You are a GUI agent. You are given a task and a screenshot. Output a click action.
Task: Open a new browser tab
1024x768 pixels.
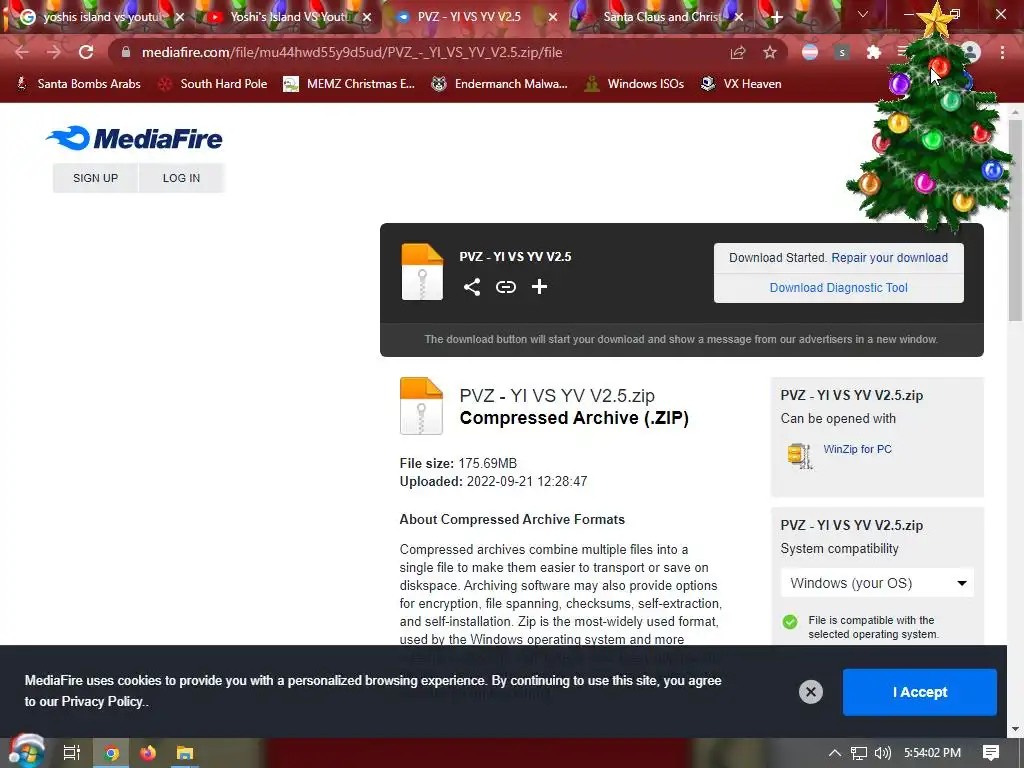coord(776,17)
